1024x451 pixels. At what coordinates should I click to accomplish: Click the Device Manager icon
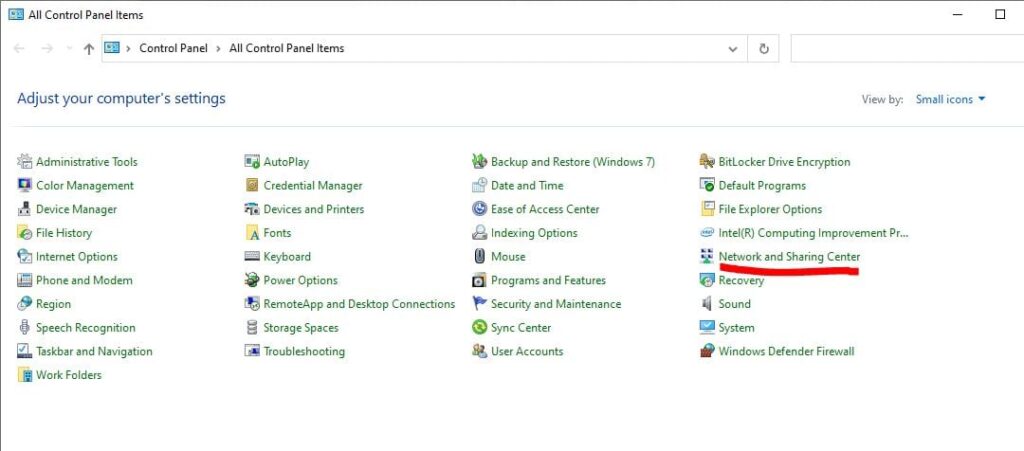point(25,210)
